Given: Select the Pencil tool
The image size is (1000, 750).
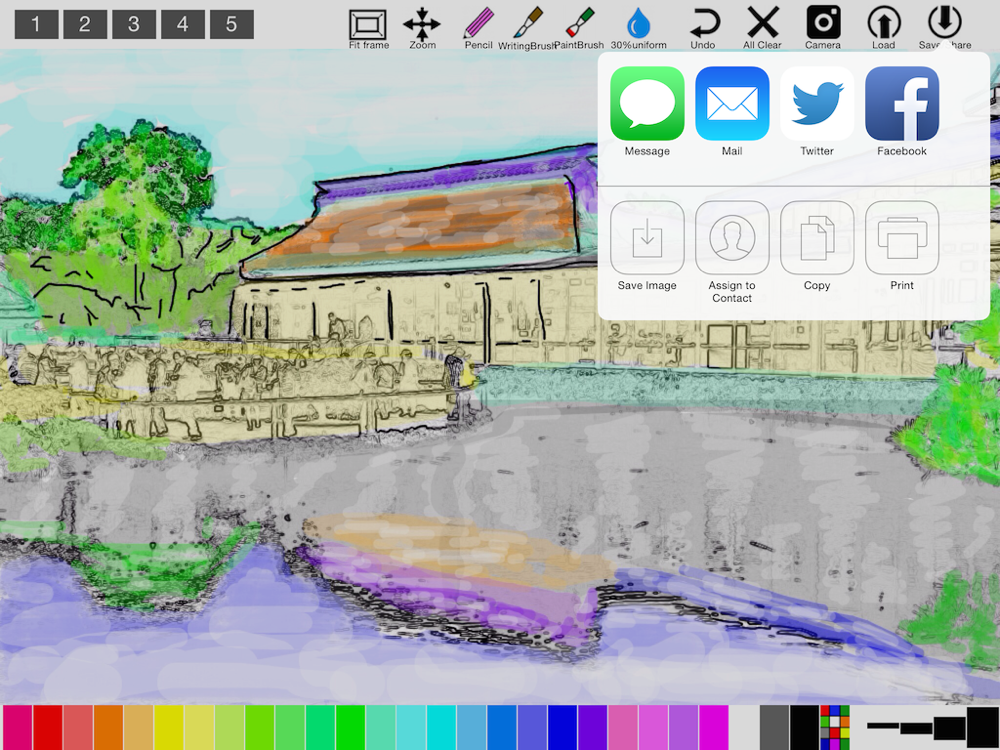Looking at the screenshot, I should (x=479, y=26).
